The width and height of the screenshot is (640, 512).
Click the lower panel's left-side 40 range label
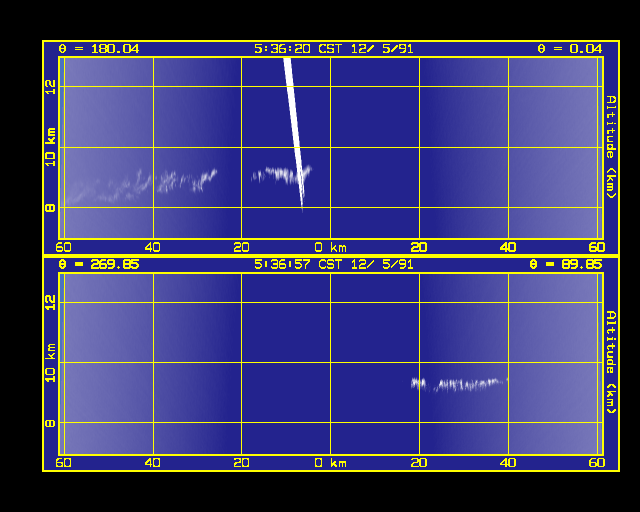[x=153, y=463]
